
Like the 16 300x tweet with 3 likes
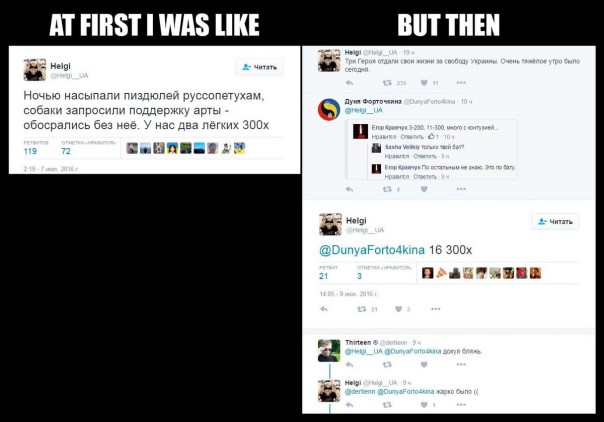coord(399,309)
